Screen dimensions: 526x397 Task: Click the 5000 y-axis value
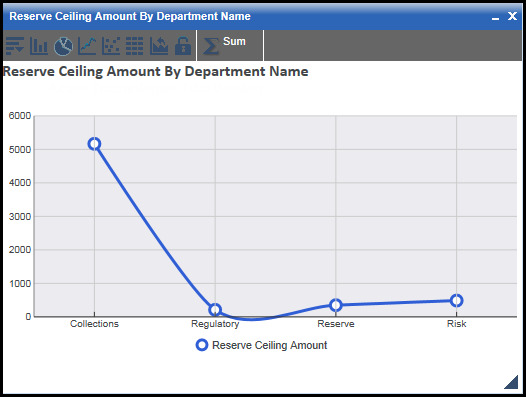click(20, 149)
